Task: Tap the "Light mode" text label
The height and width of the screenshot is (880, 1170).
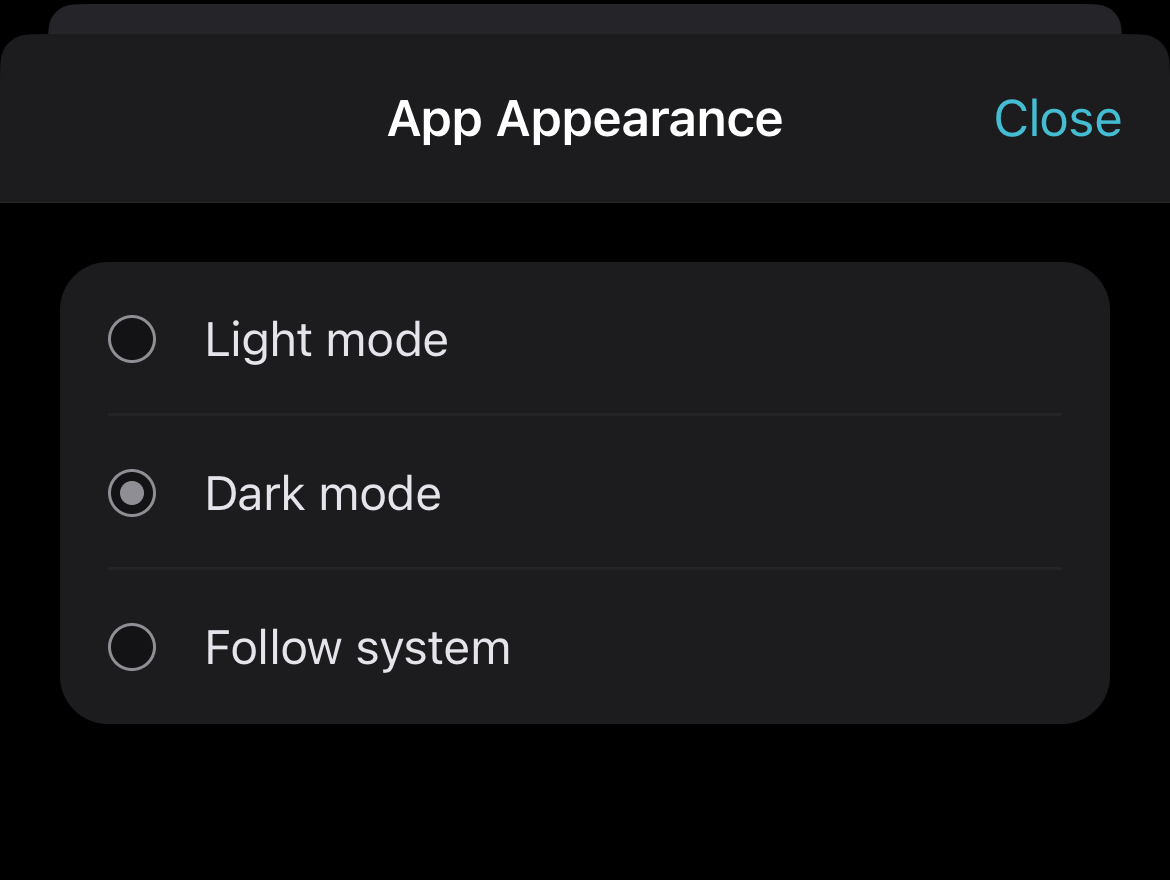Action: click(x=326, y=340)
